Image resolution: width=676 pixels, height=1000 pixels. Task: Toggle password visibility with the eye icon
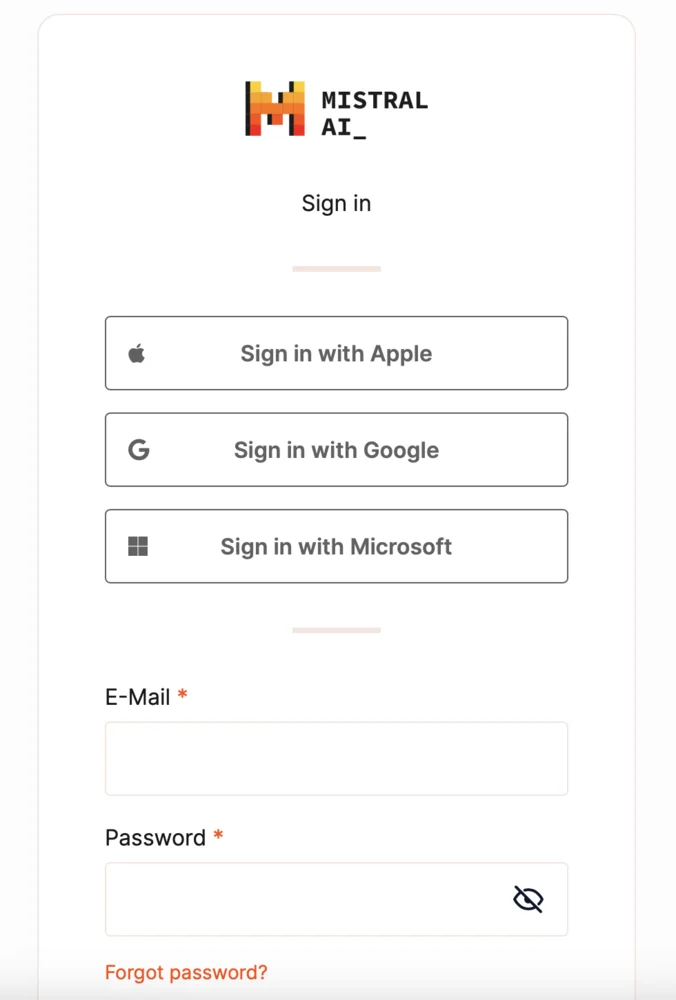pyautogui.click(x=528, y=900)
